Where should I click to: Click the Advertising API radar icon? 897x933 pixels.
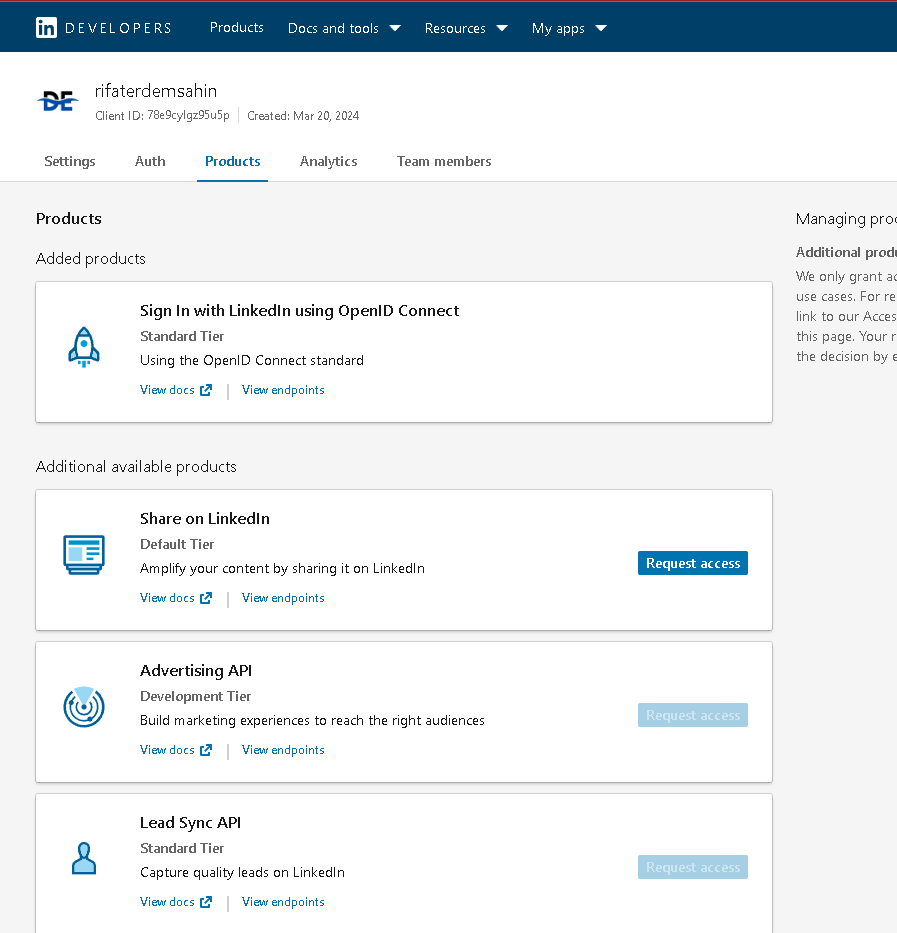84,706
